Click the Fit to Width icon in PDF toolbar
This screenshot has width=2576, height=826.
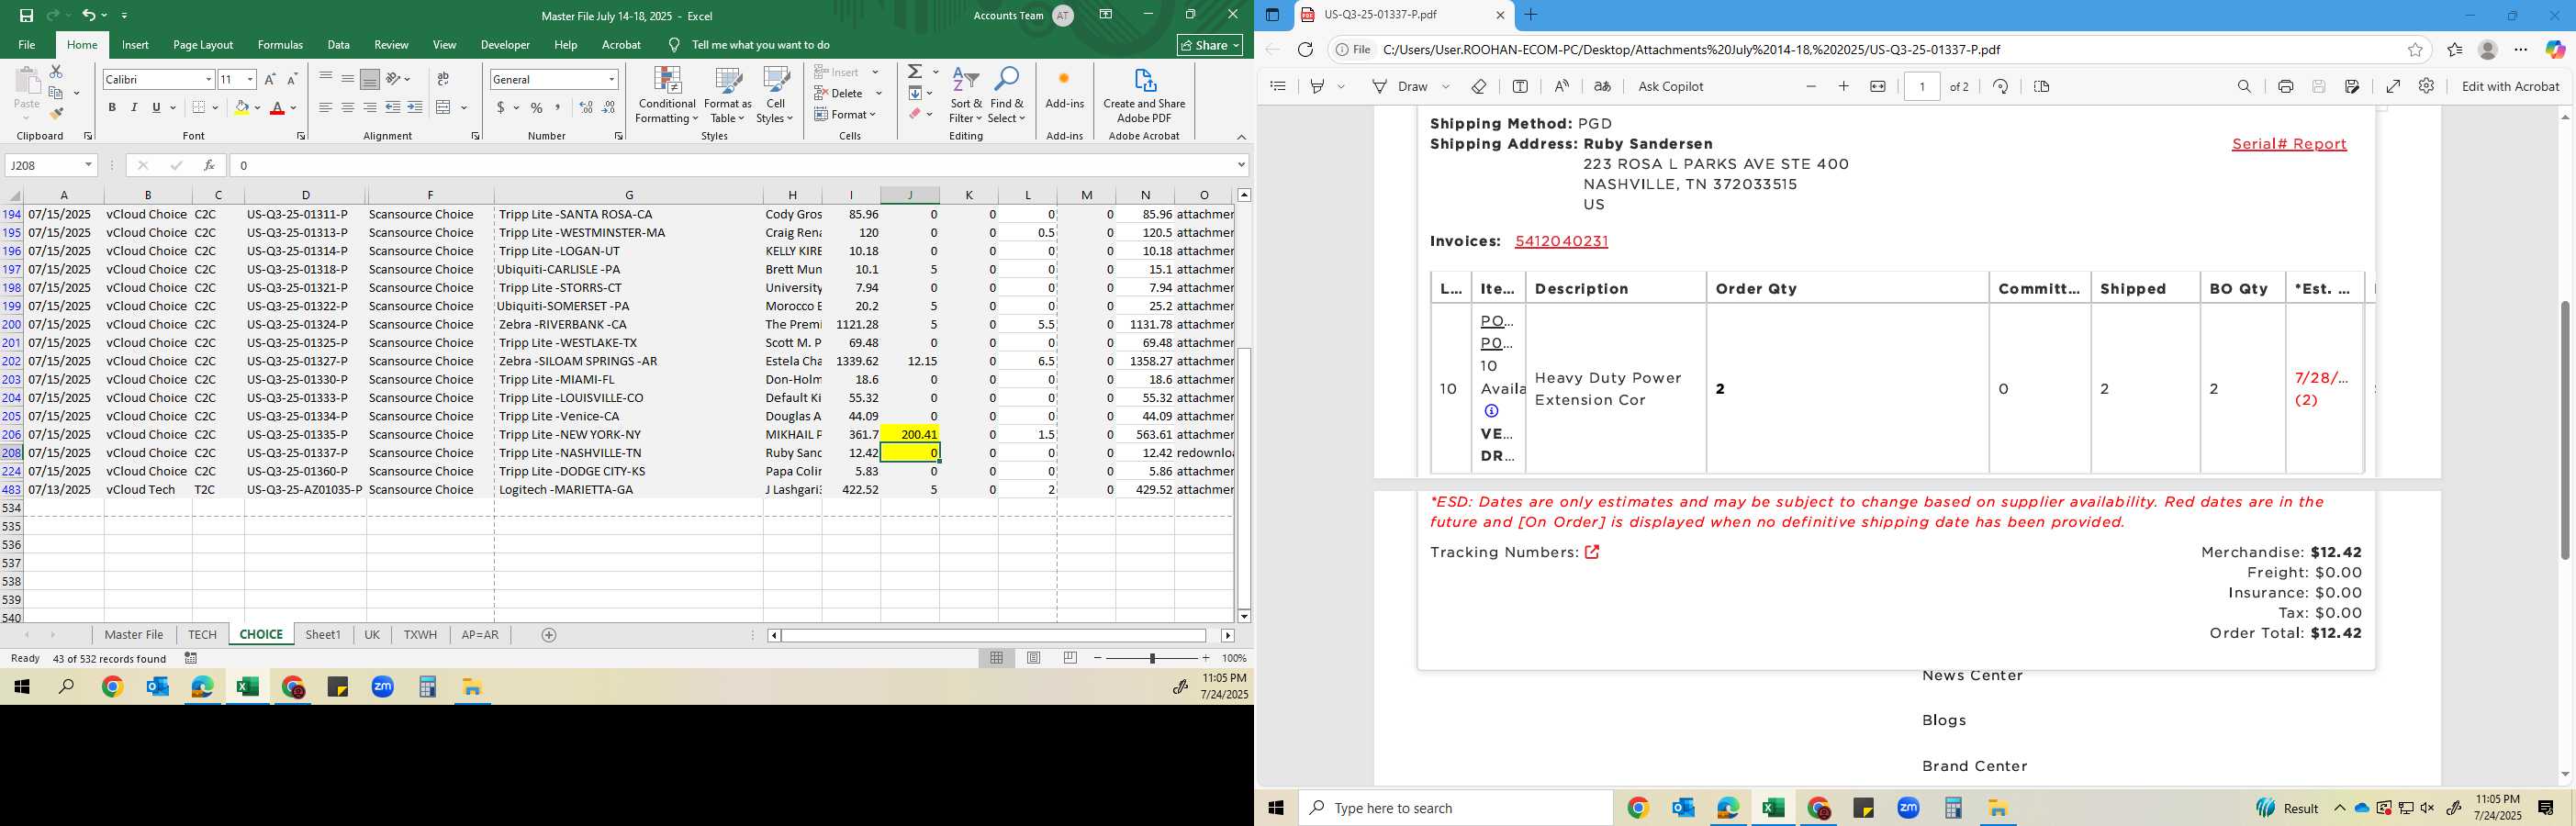tap(1878, 86)
